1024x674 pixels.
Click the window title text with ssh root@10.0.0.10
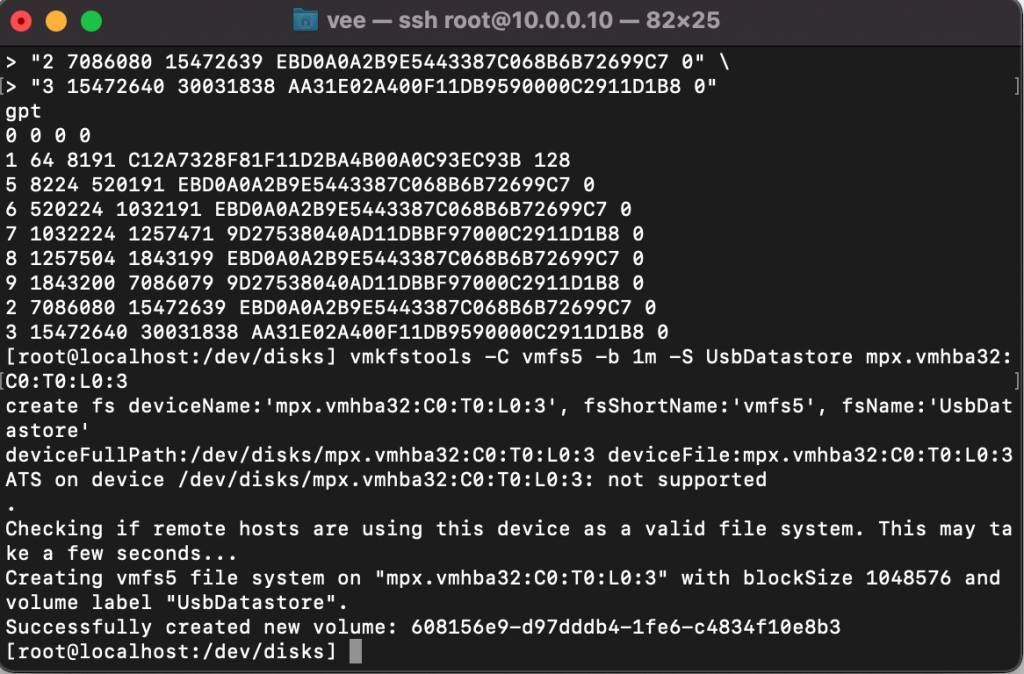click(x=523, y=20)
